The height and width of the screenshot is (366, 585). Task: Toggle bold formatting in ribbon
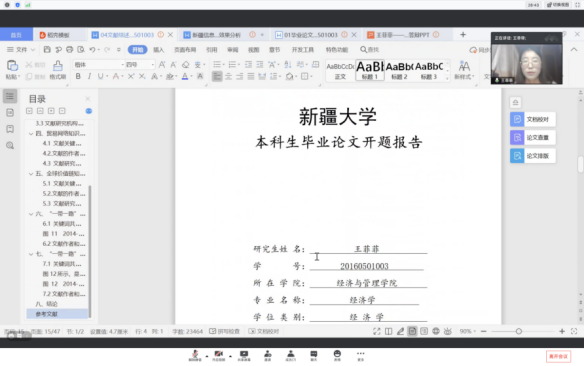point(78,76)
